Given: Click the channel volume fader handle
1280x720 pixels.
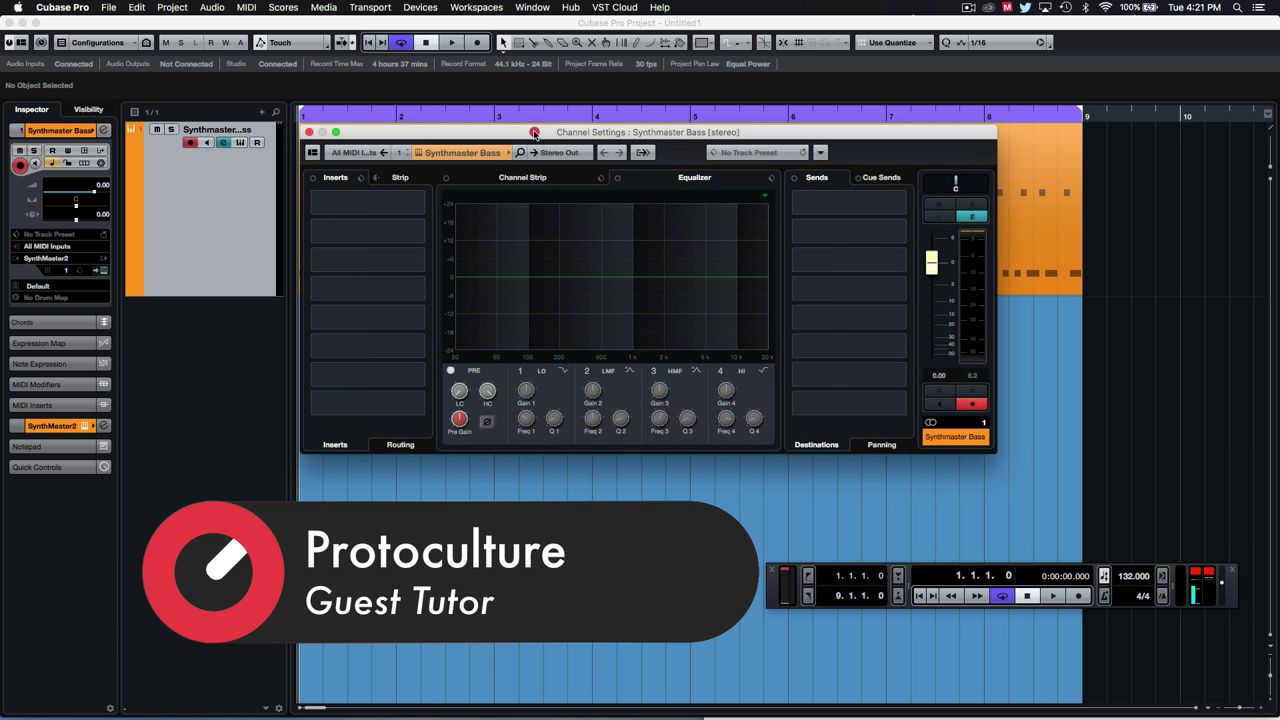Looking at the screenshot, I should click(932, 262).
